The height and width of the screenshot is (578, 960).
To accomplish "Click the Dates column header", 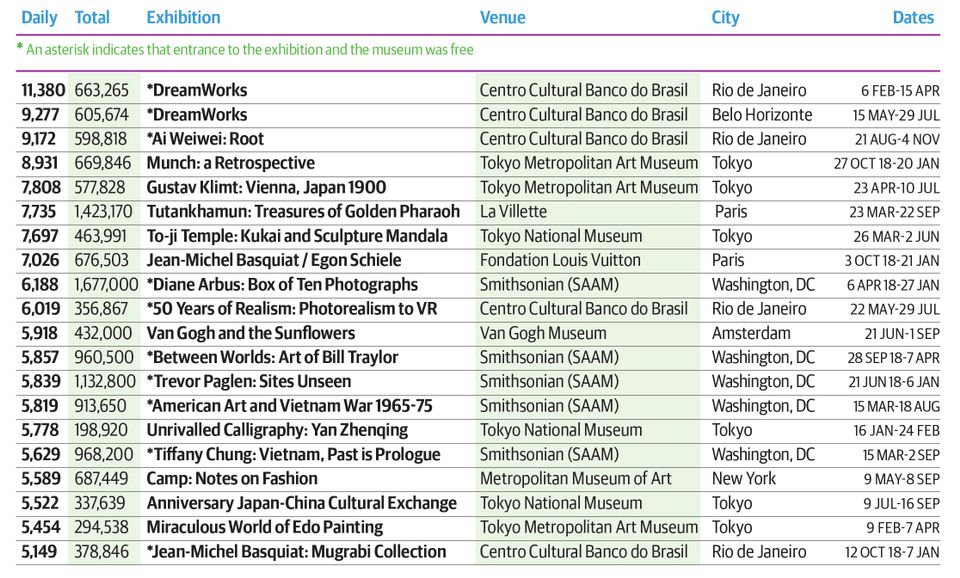I will (913, 17).
